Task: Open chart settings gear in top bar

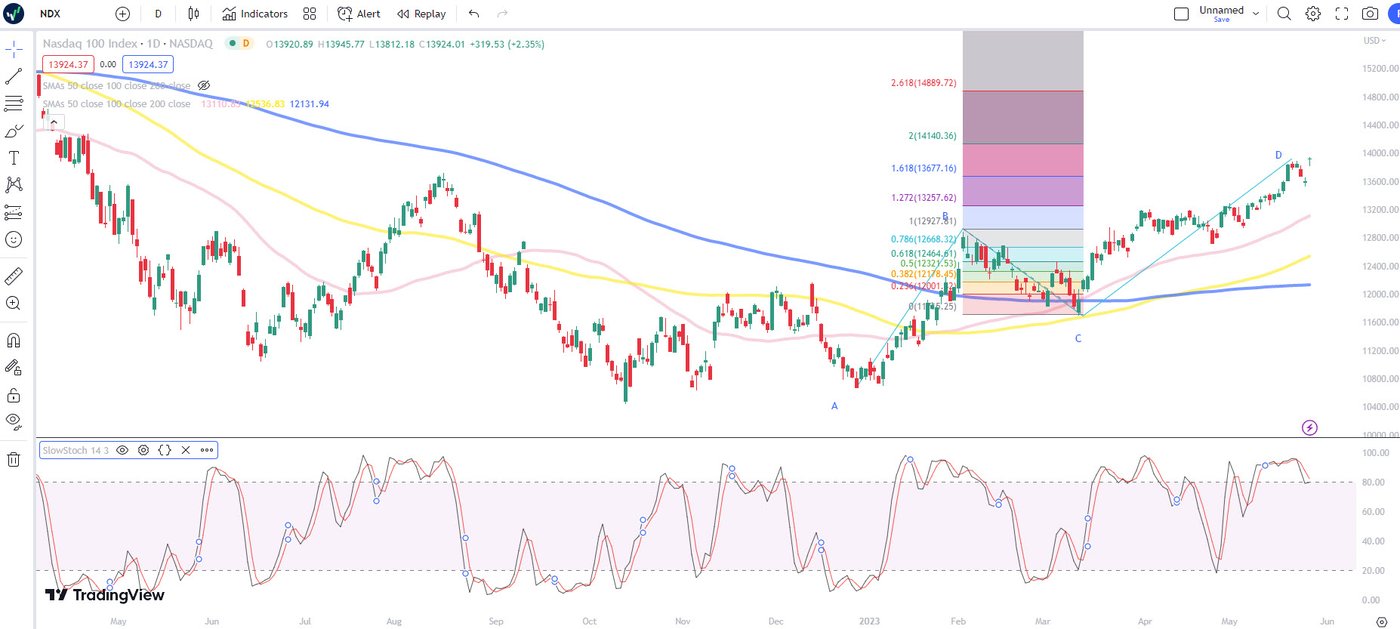Action: (x=1313, y=14)
